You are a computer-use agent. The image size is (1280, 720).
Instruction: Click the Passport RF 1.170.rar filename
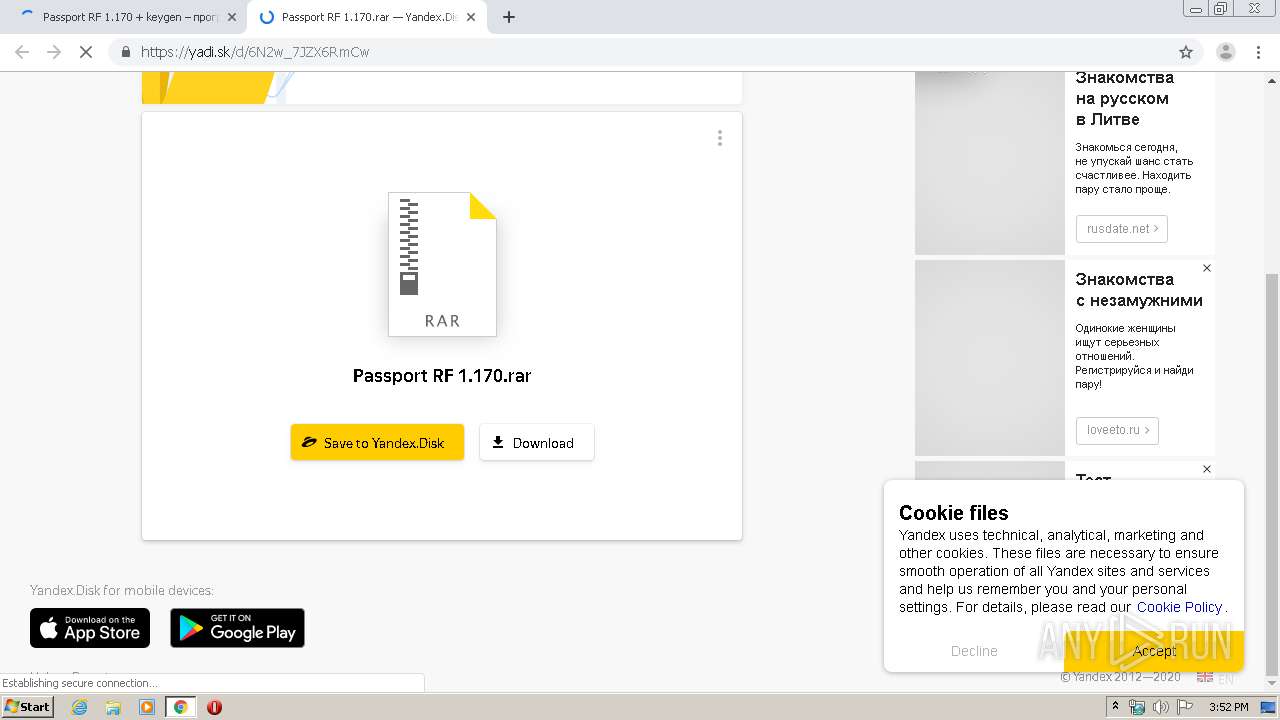tap(442, 376)
